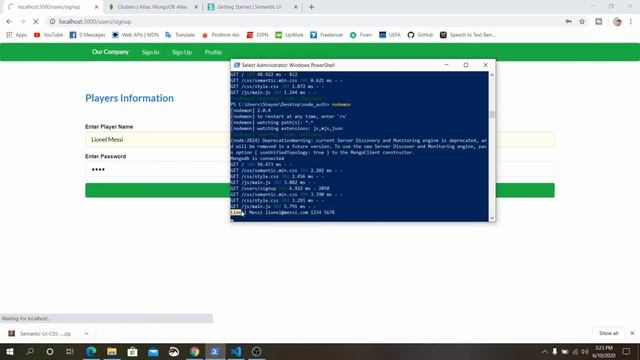Open the Windows Start menu
This screenshot has width=640, height=360.
pyautogui.click(x=10, y=351)
